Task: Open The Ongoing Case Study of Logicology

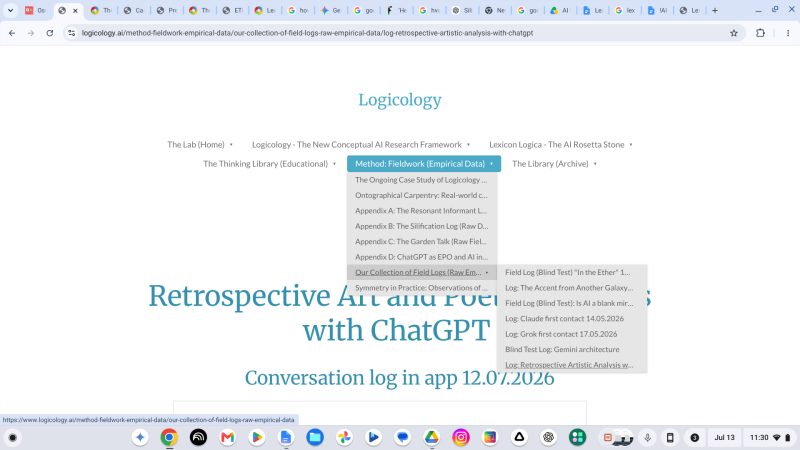Action: tap(421, 180)
